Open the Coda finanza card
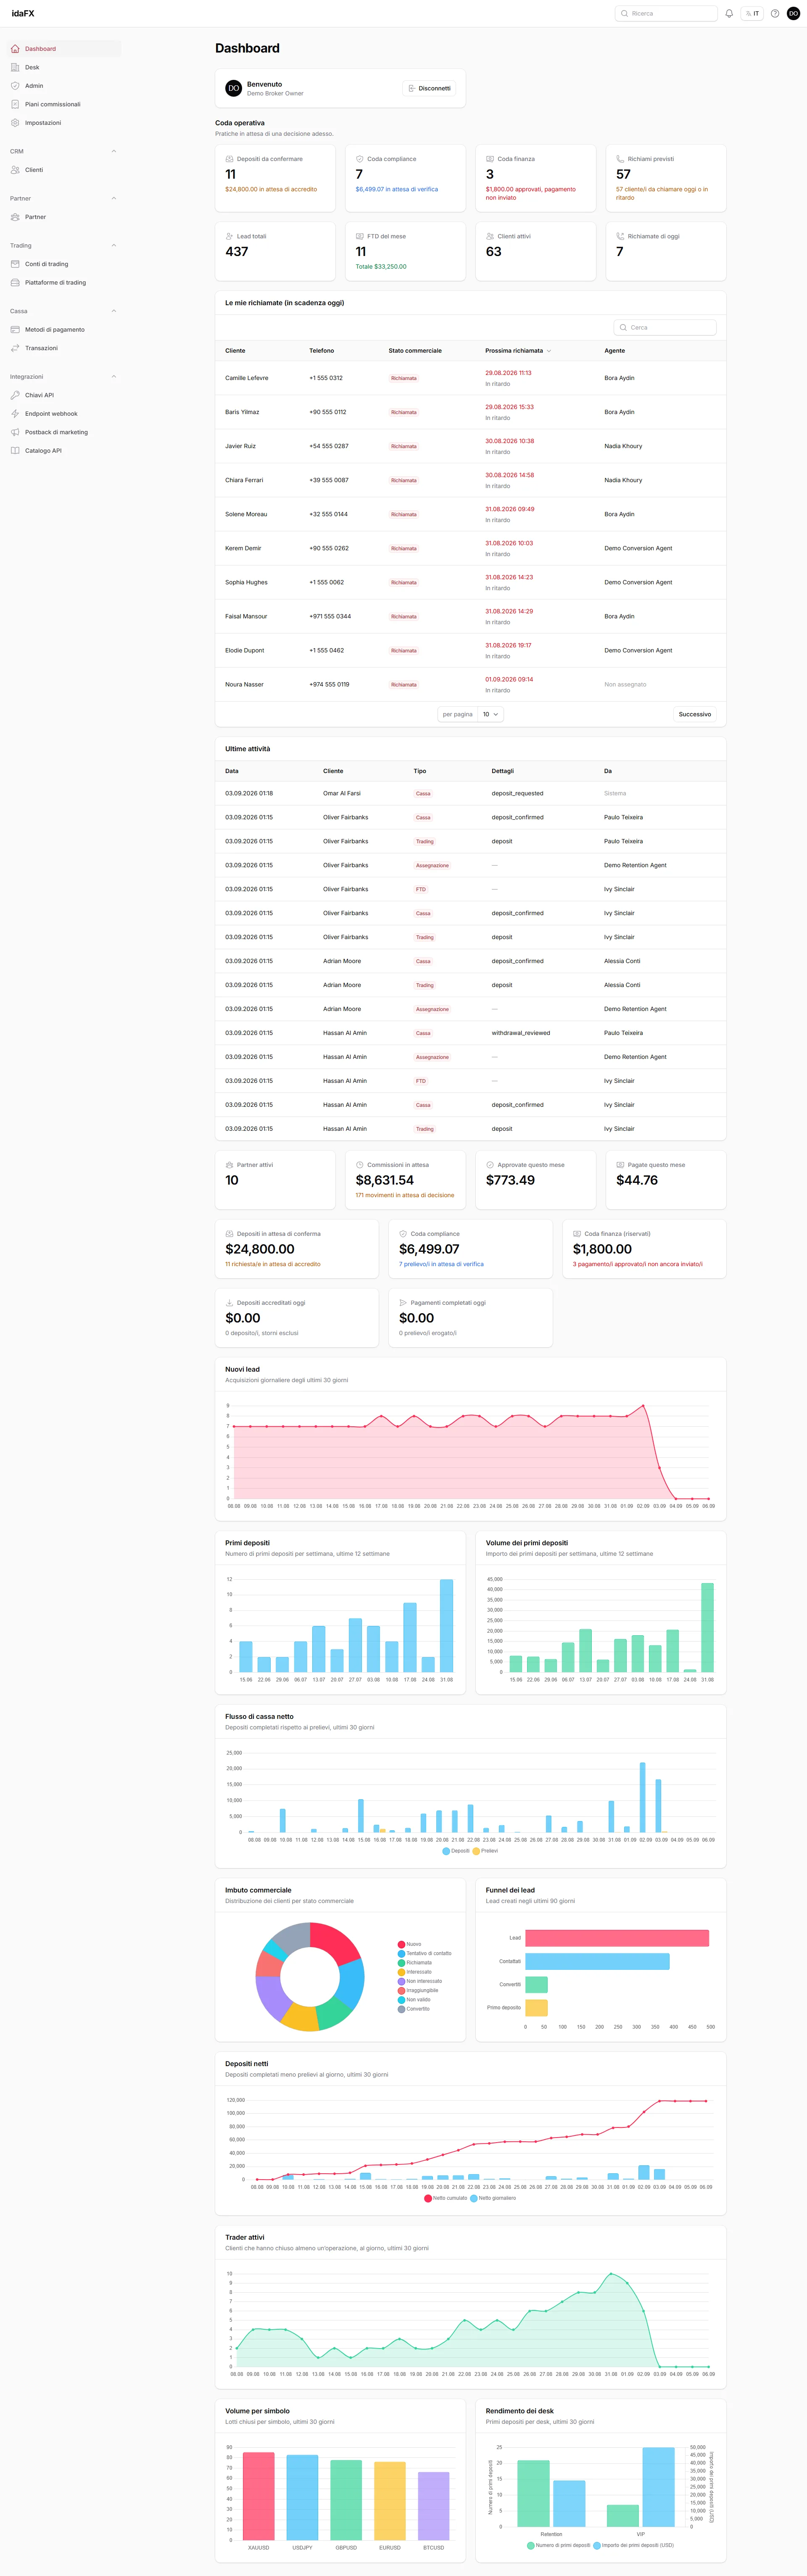This screenshot has height=2576, width=807. point(536,178)
